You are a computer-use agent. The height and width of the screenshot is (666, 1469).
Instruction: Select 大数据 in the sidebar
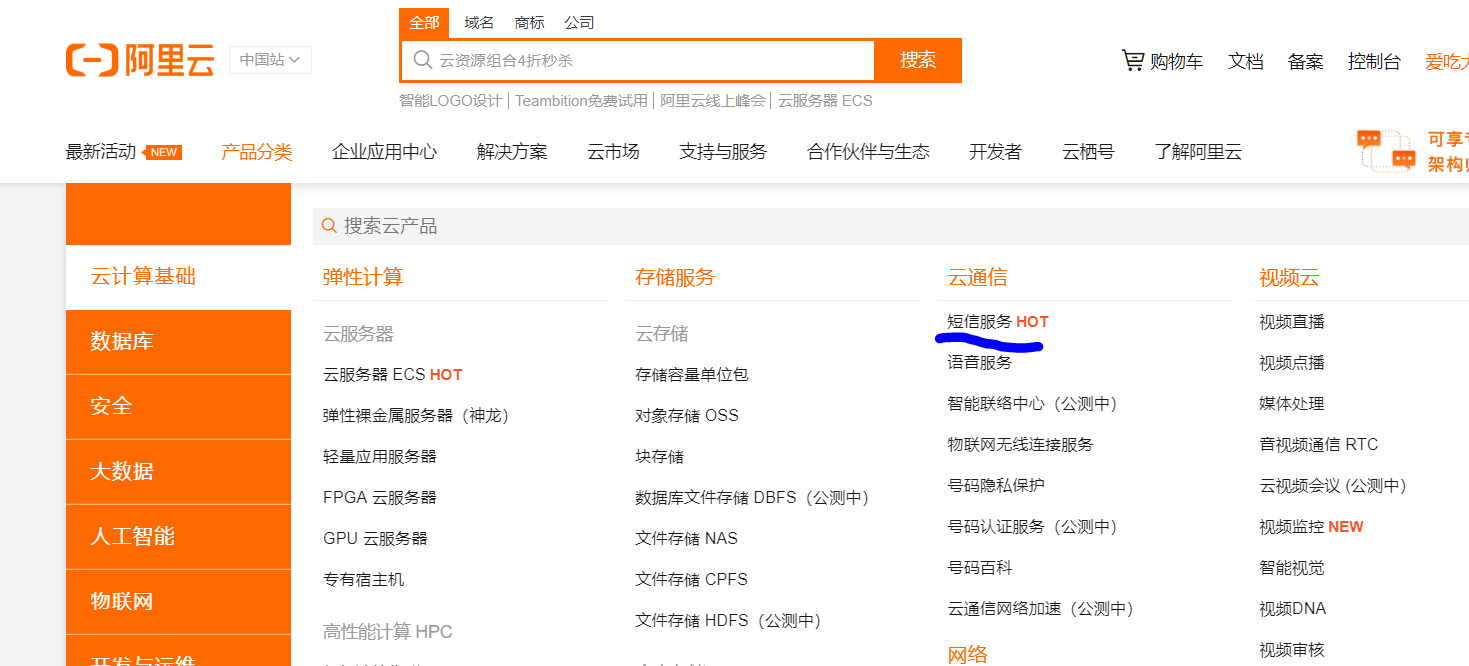tap(178, 472)
